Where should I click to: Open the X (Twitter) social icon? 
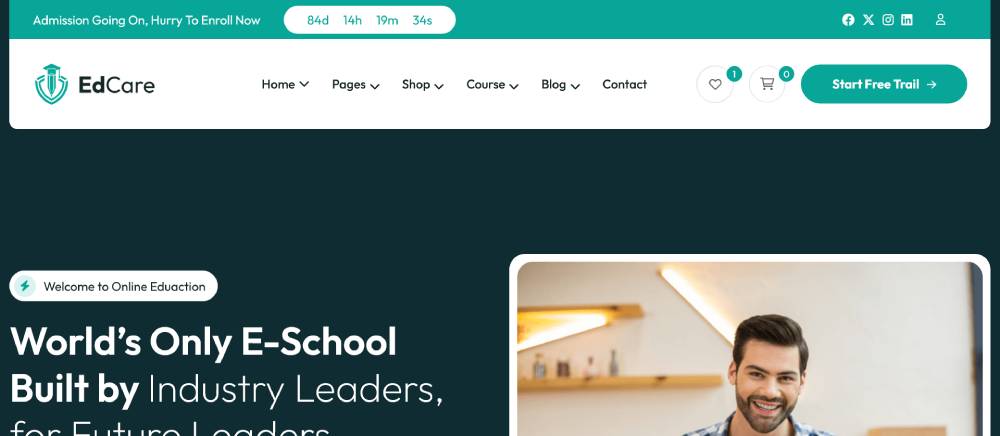pos(868,20)
